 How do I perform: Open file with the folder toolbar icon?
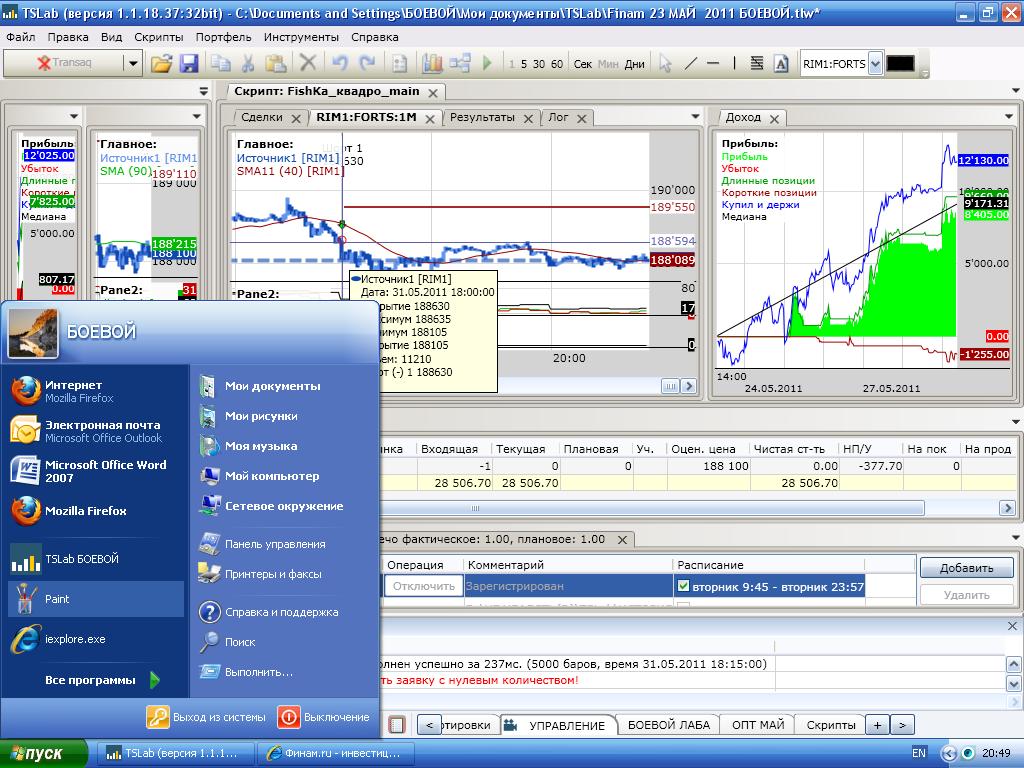point(161,63)
